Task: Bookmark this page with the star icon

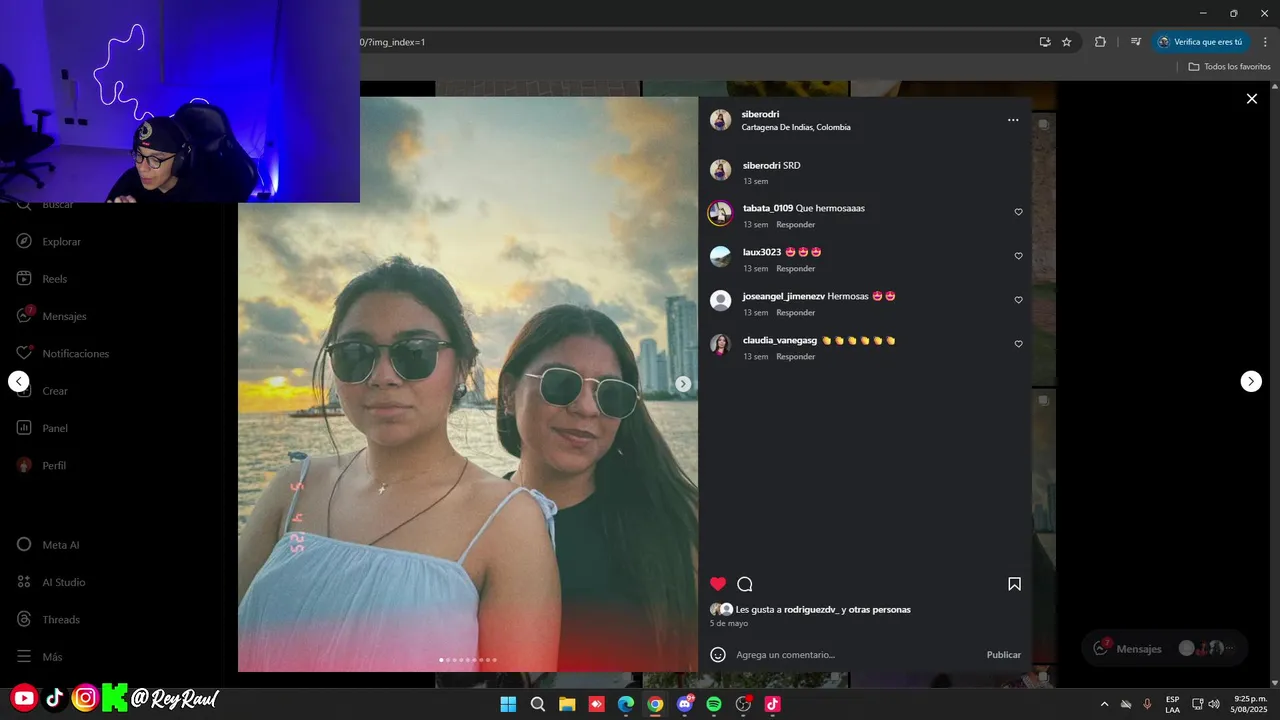Action: [1067, 42]
